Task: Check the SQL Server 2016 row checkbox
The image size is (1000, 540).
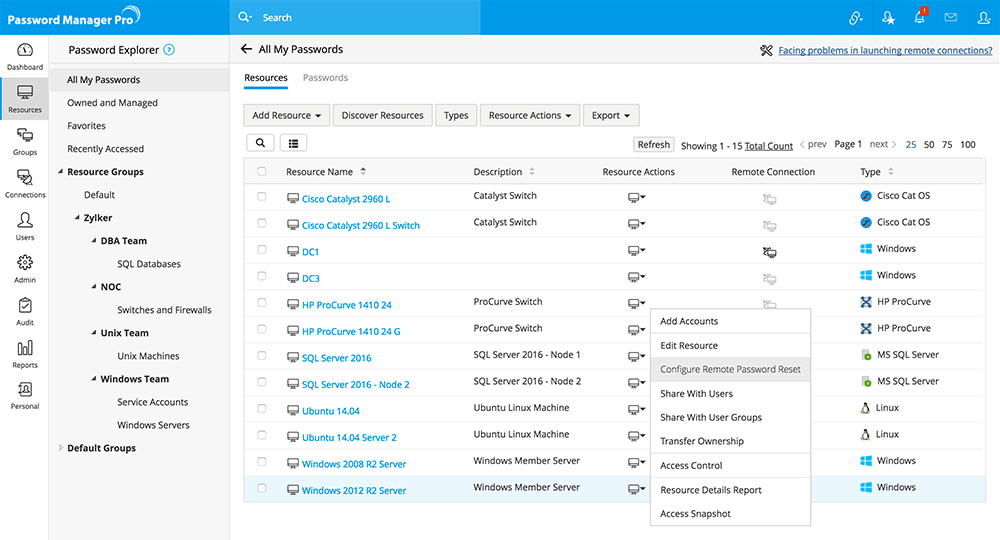Action: tap(262, 356)
